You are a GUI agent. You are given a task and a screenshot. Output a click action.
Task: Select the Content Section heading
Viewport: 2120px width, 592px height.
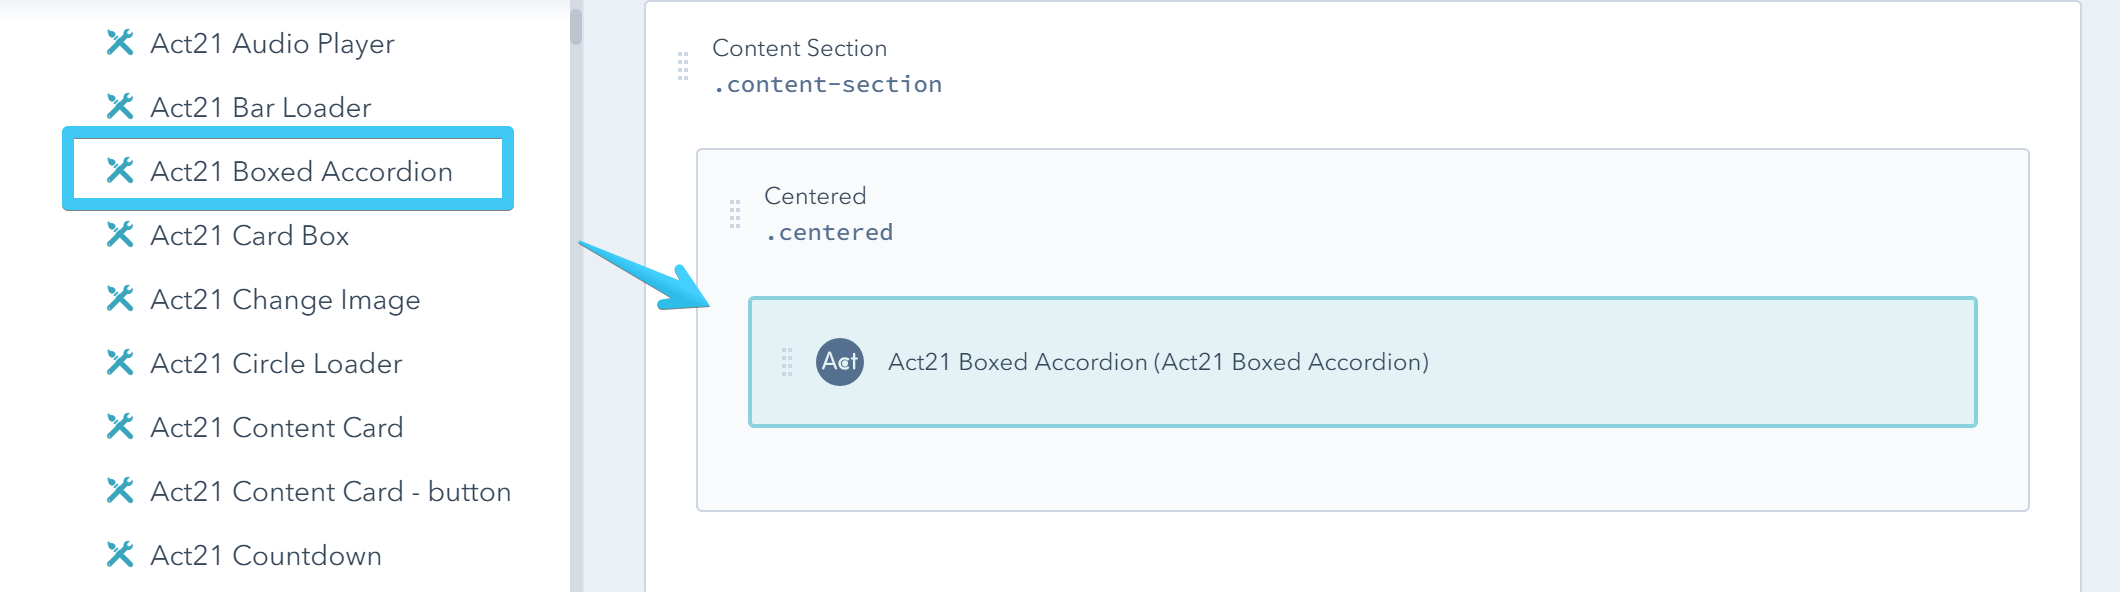coord(798,47)
